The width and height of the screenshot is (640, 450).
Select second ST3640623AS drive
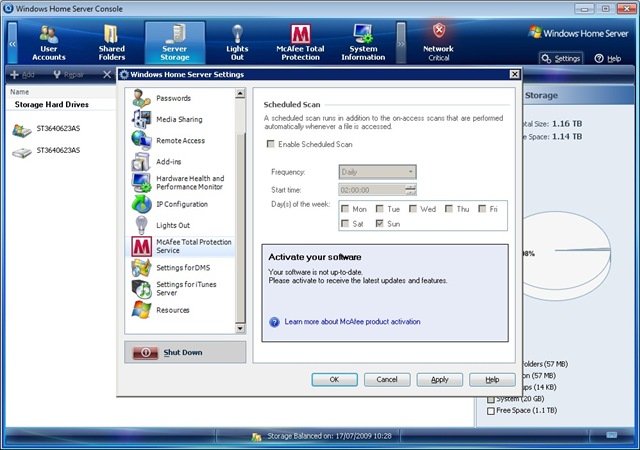tap(46, 151)
